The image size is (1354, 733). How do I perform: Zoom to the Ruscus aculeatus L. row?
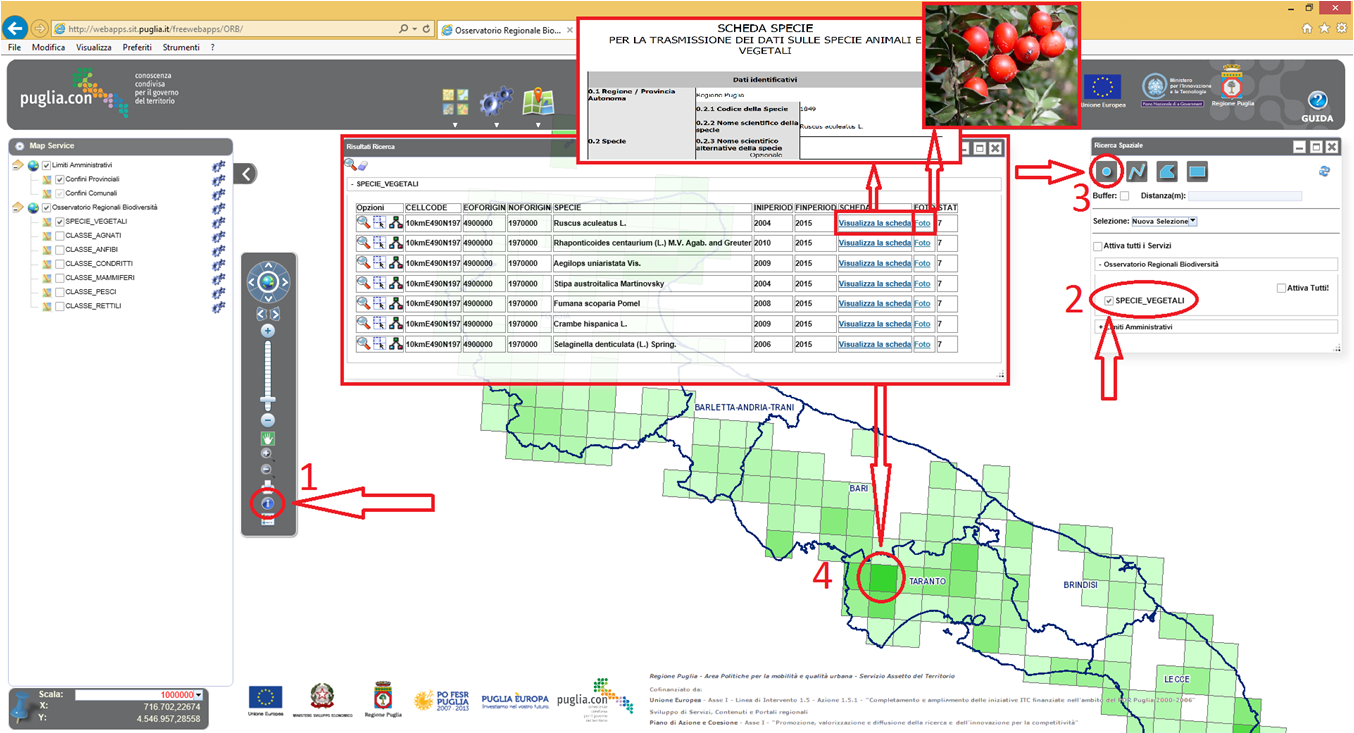363,223
